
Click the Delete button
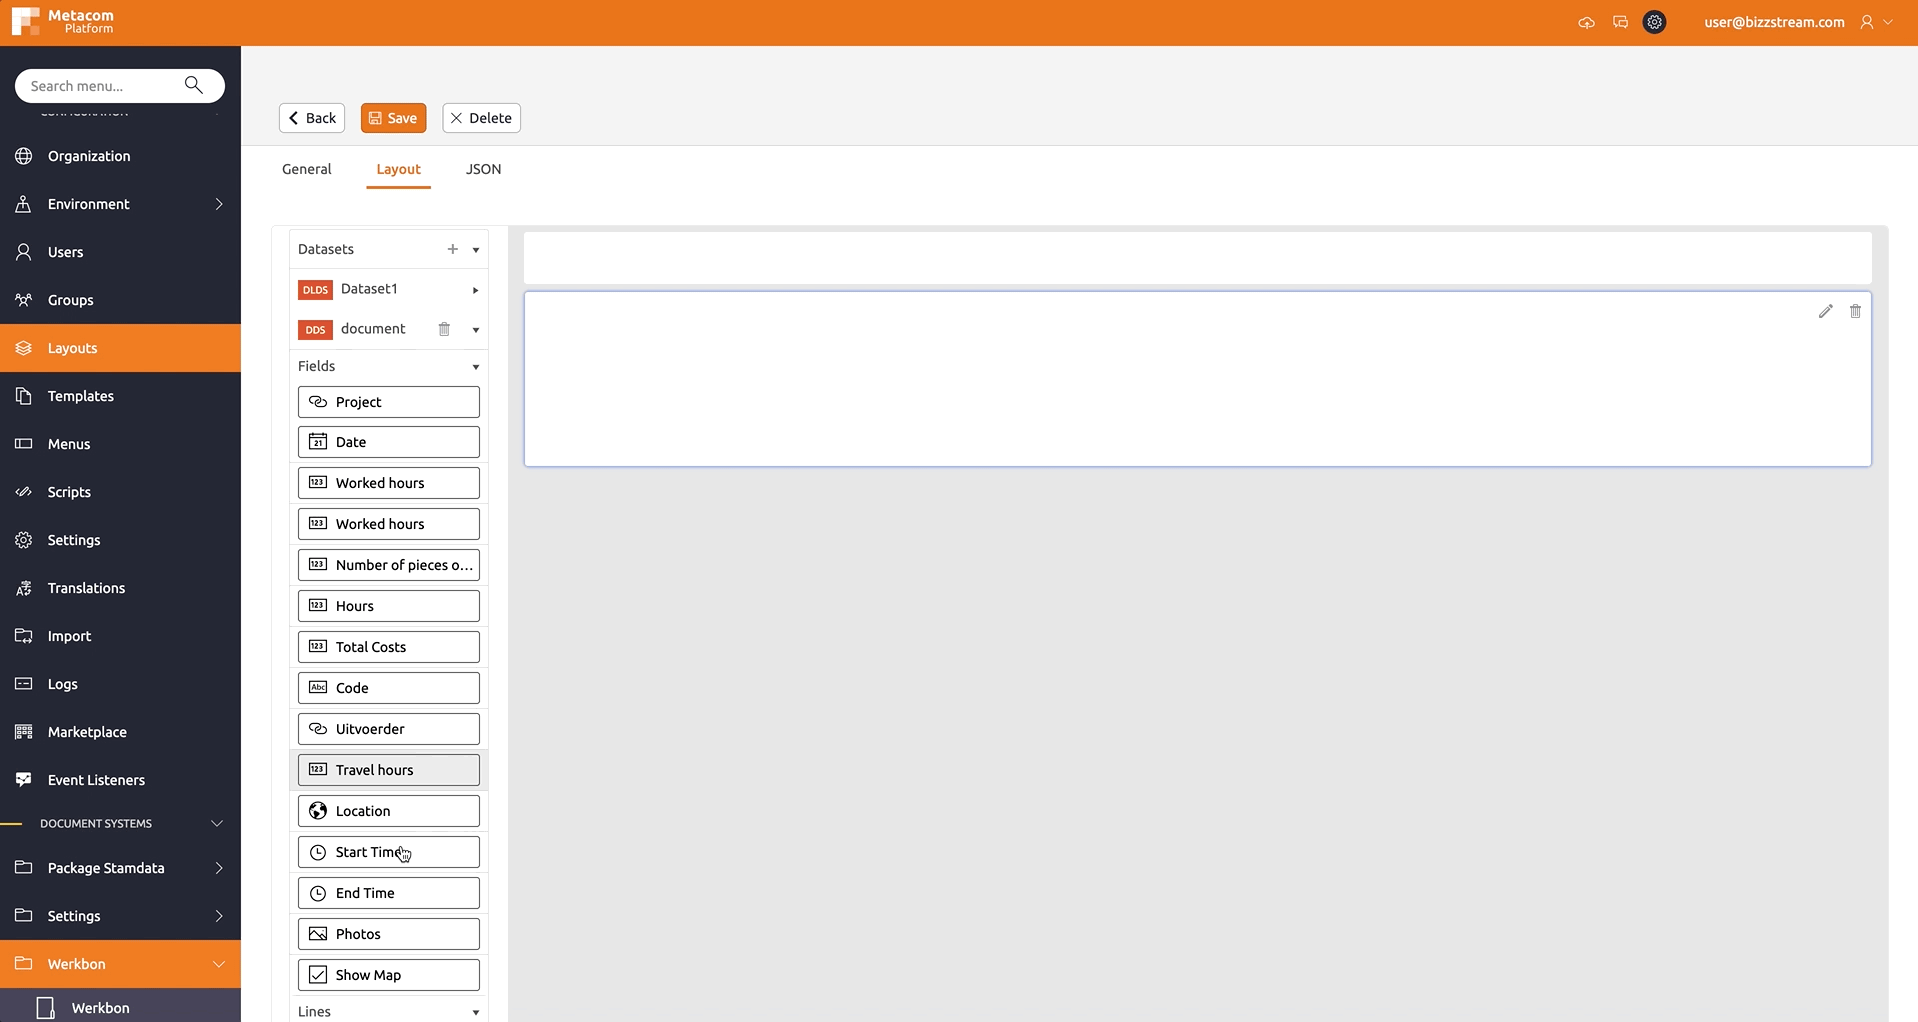[x=481, y=118]
